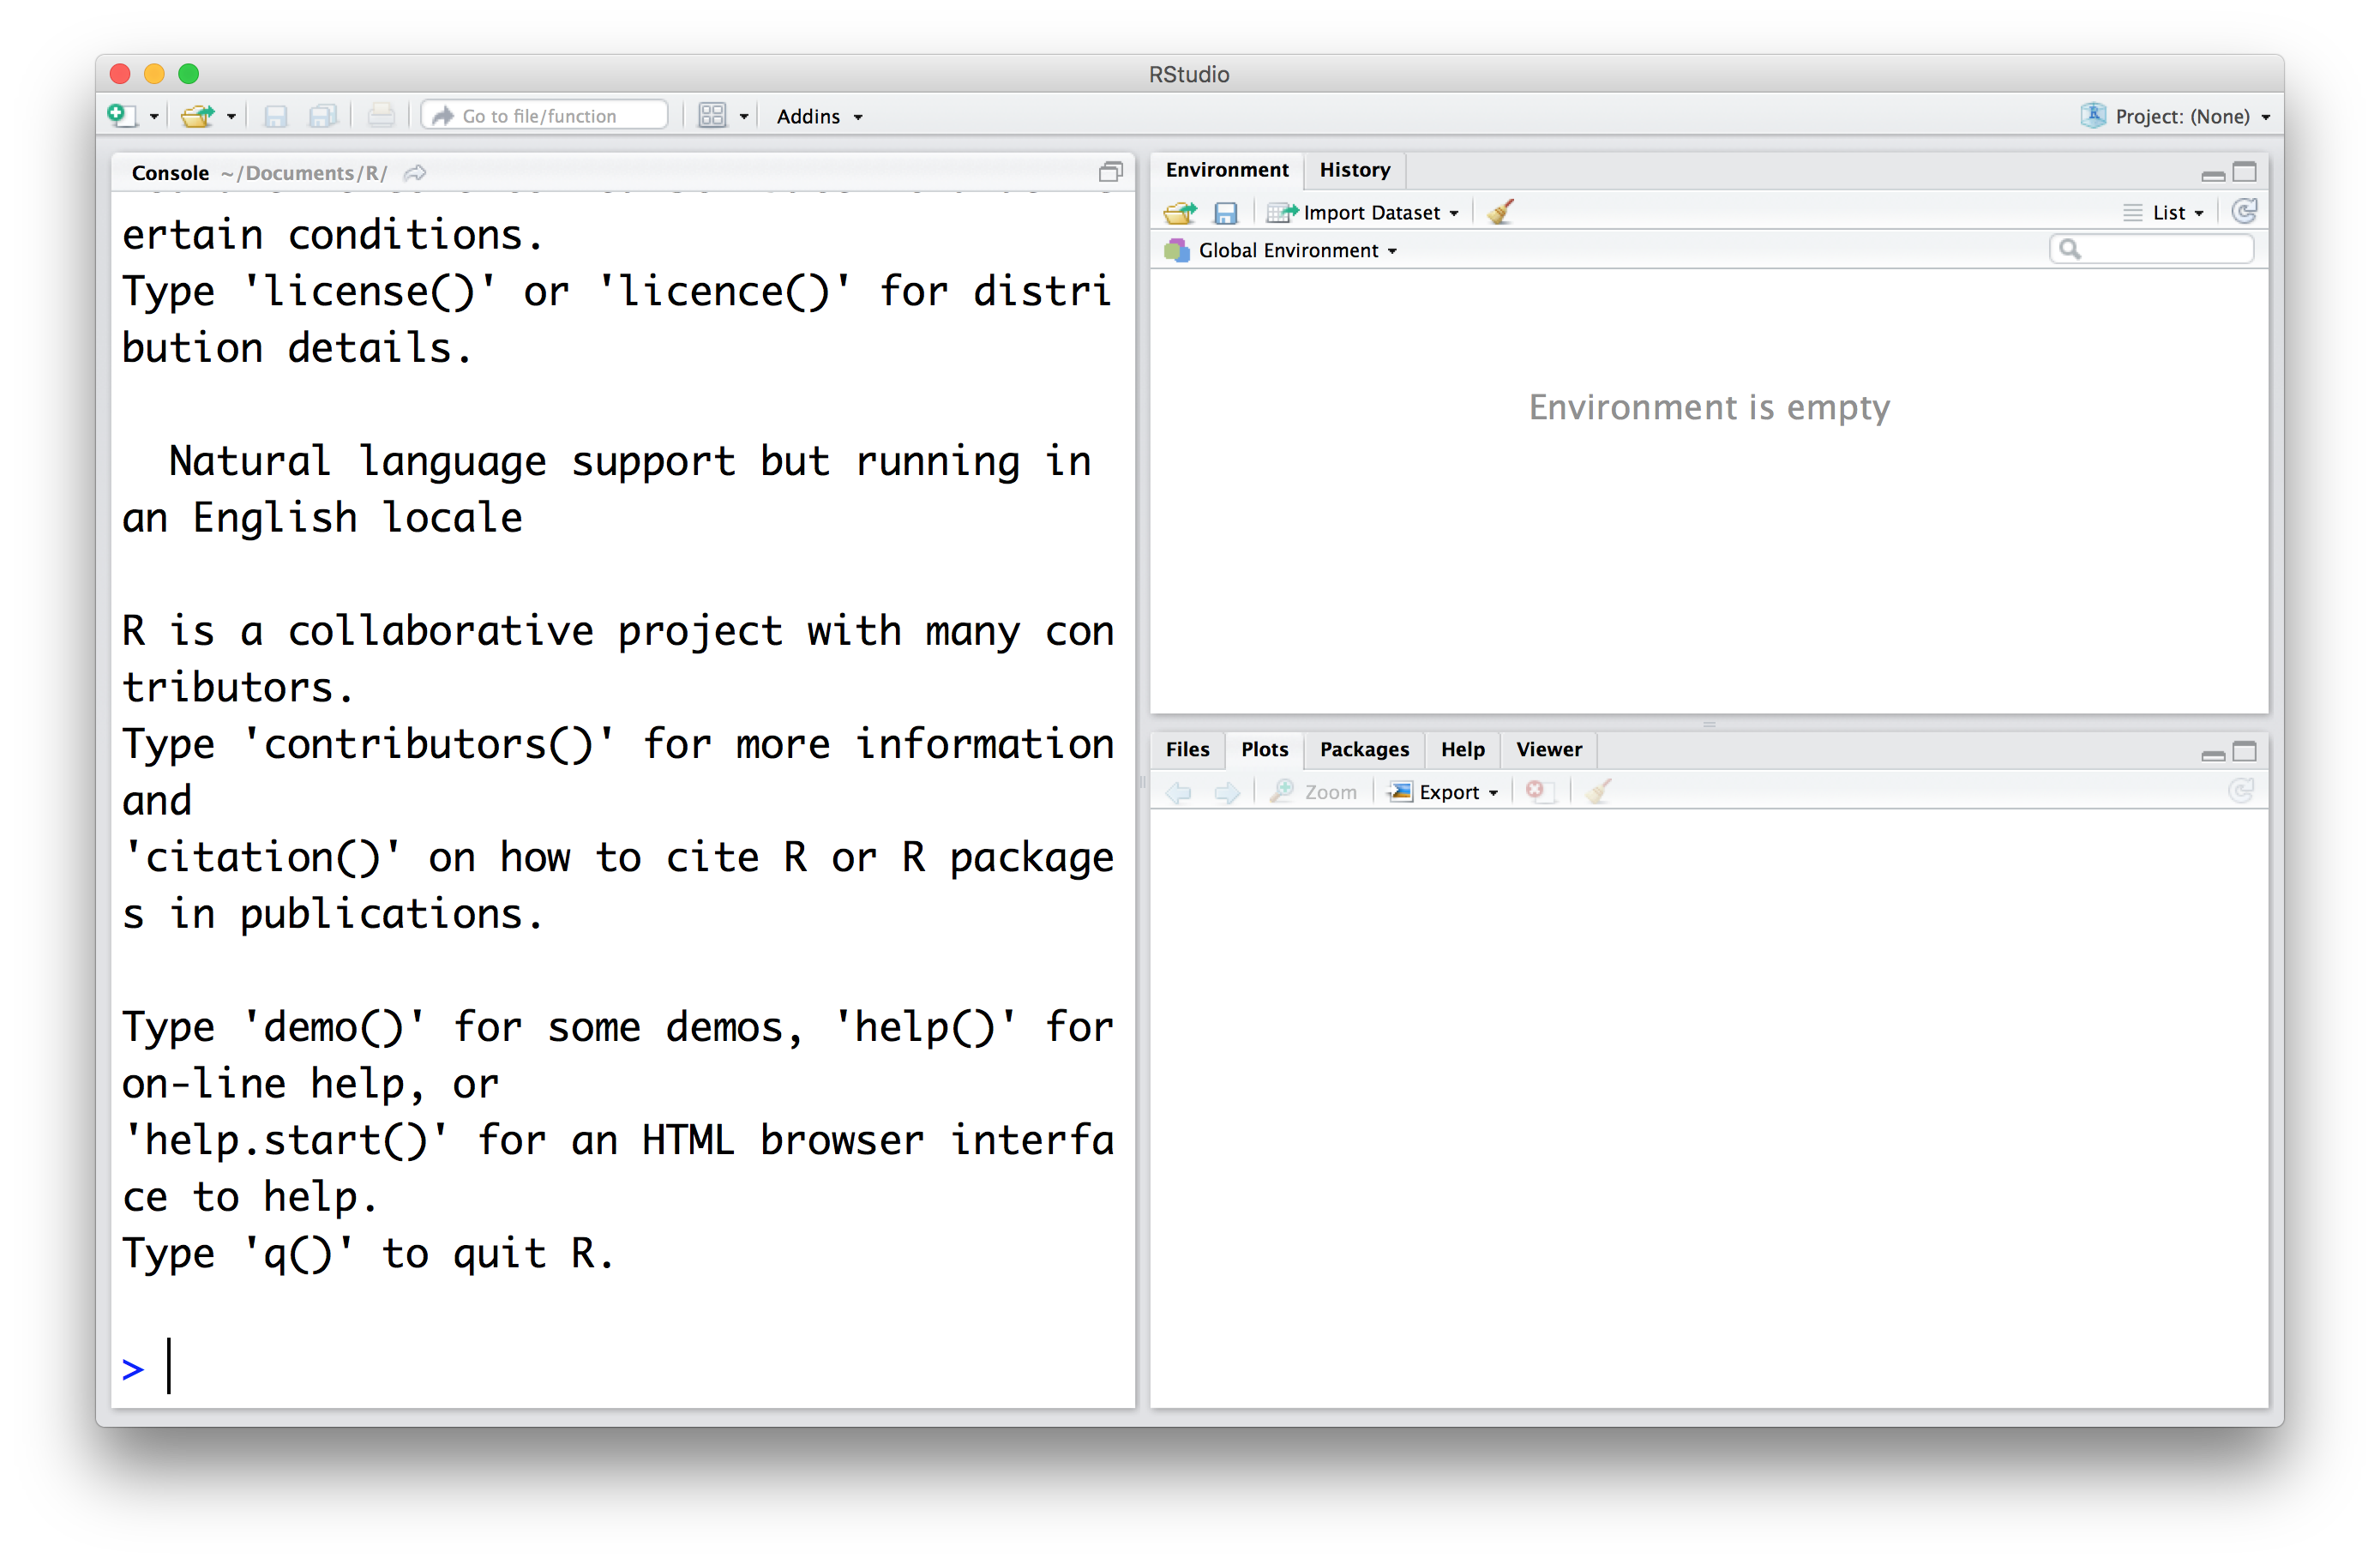Click the remove current plot icon
Image resolution: width=2380 pixels, height=1564 pixels.
pyautogui.click(x=1536, y=791)
